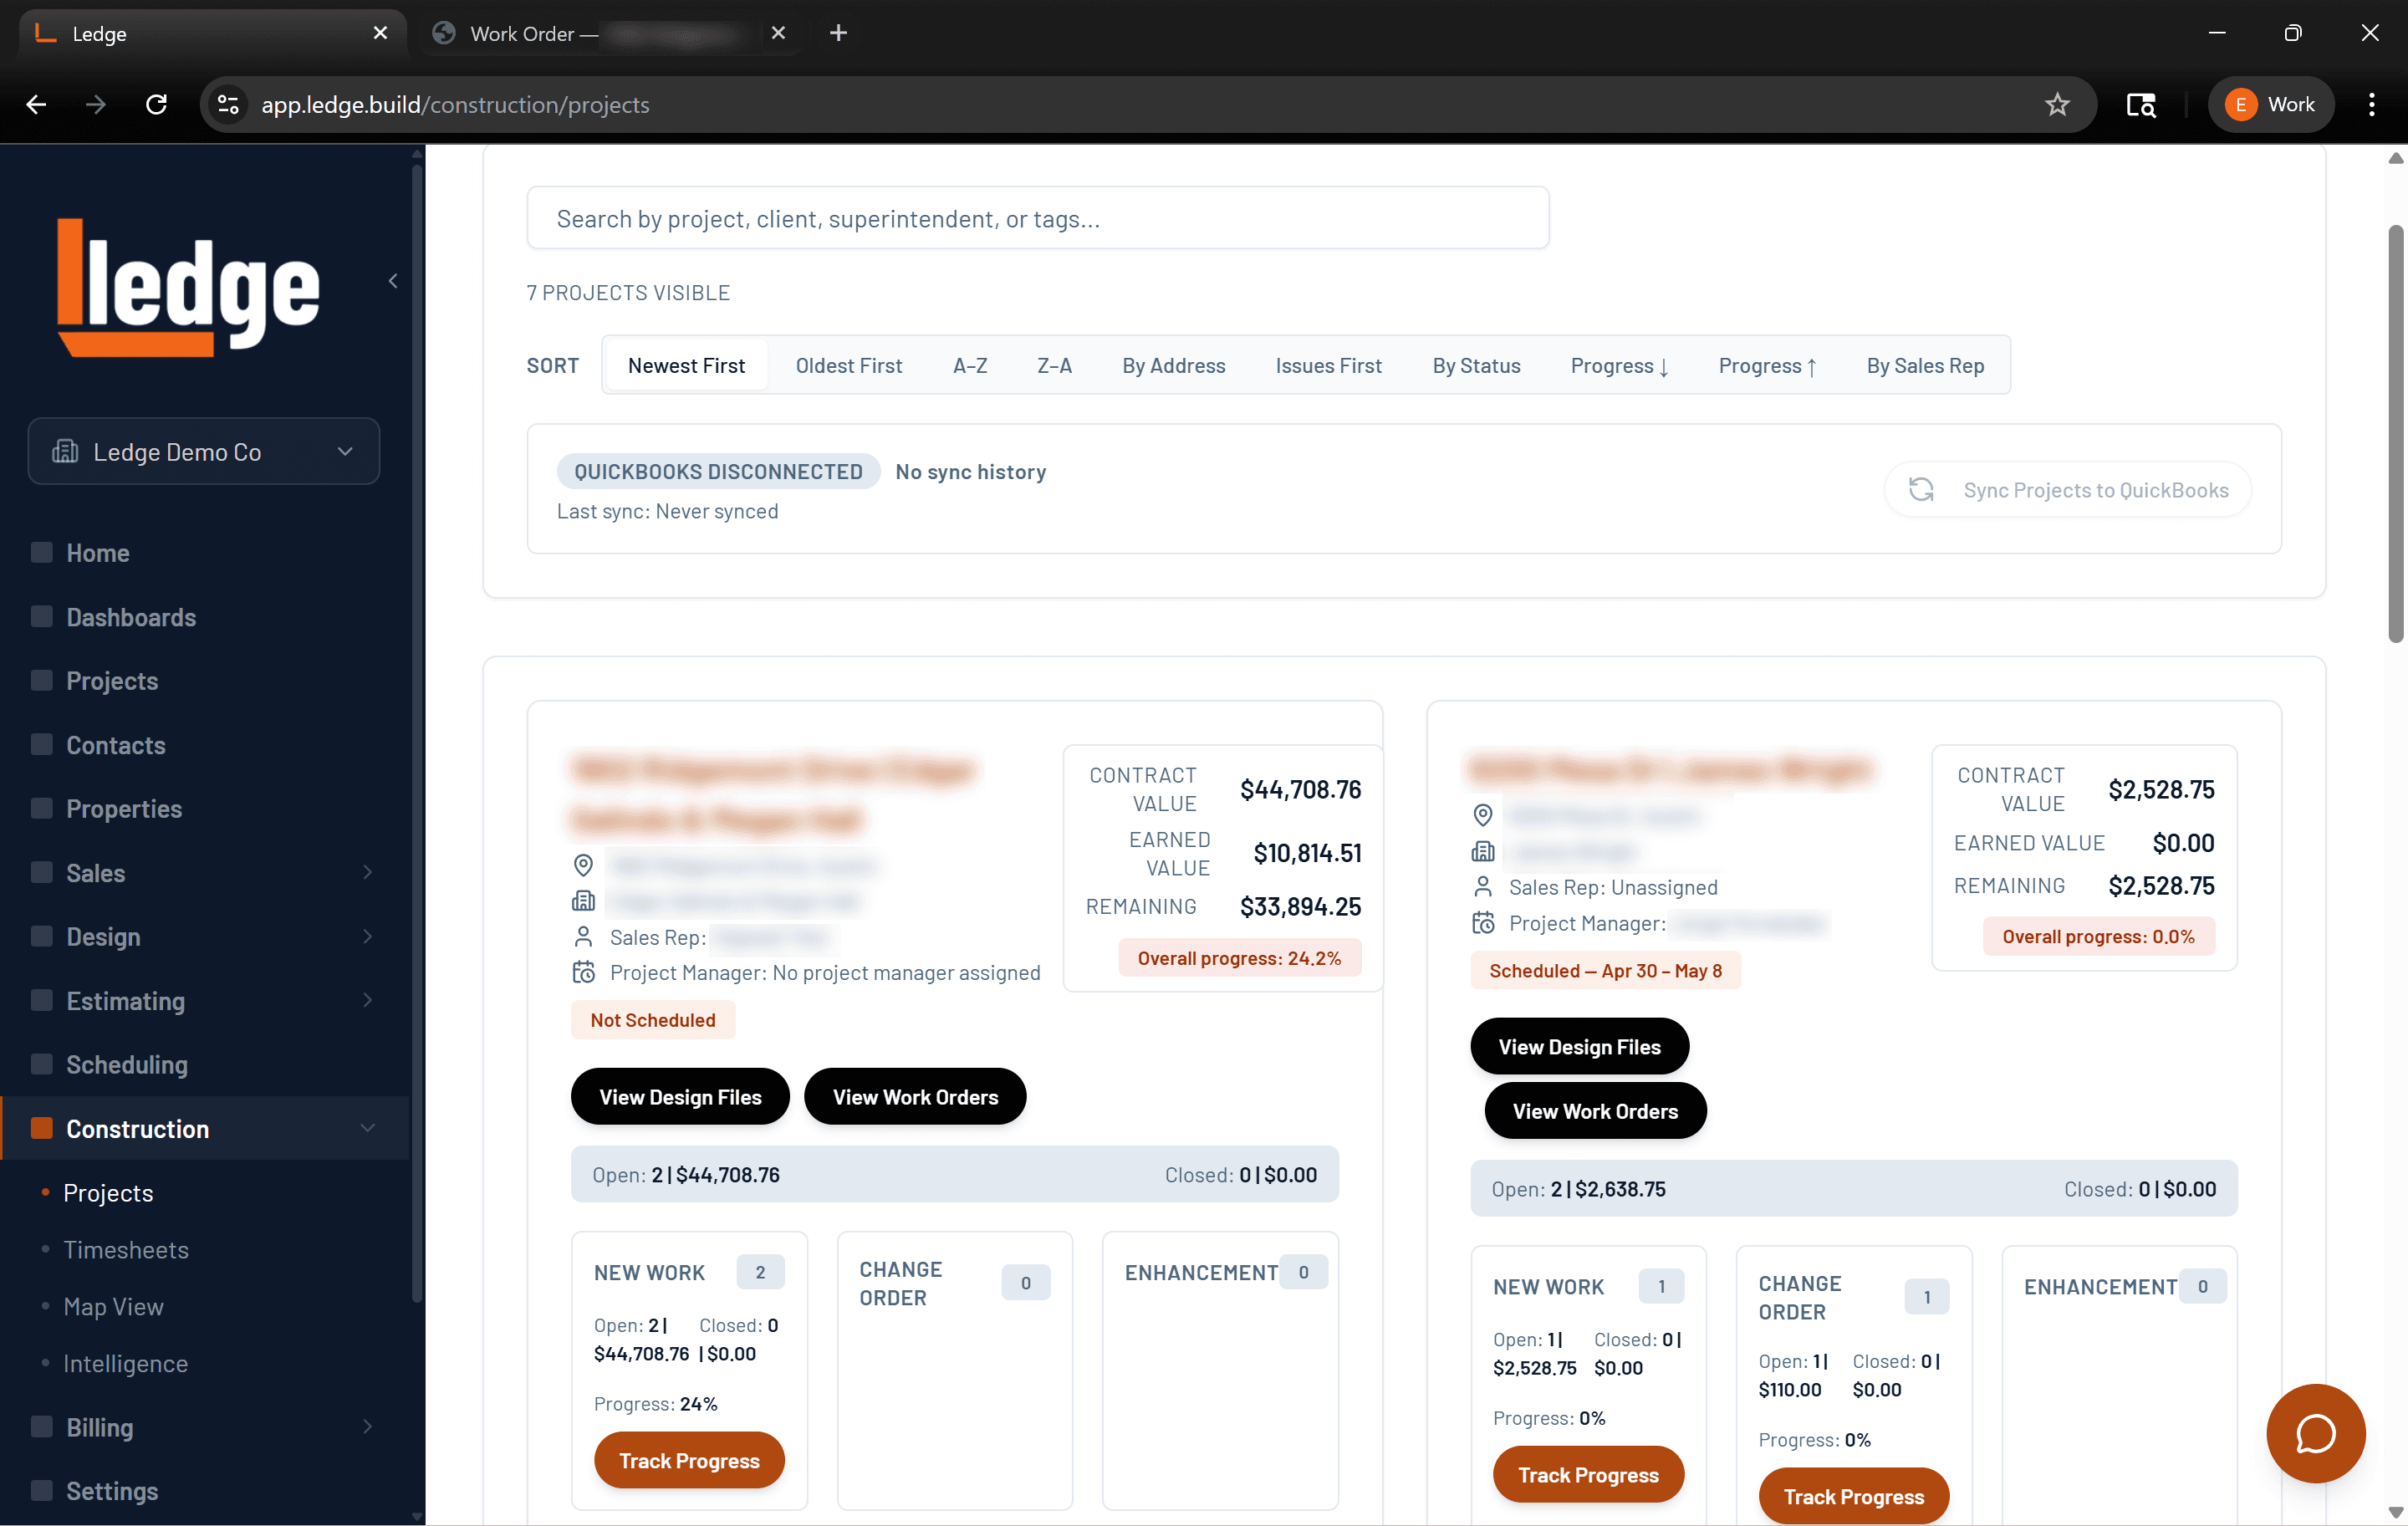This screenshot has width=2408, height=1526.
Task: Click Sync Projects to QuickBooks
Action: (x=2067, y=489)
